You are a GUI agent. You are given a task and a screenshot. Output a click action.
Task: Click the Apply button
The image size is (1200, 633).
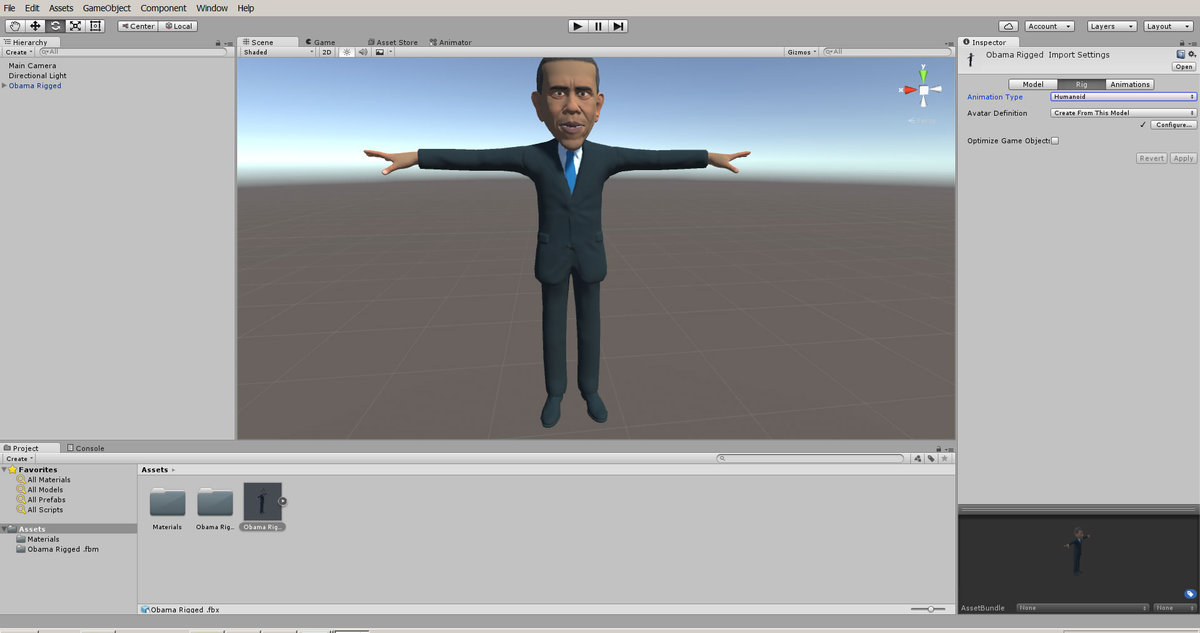pos(1183,158)
